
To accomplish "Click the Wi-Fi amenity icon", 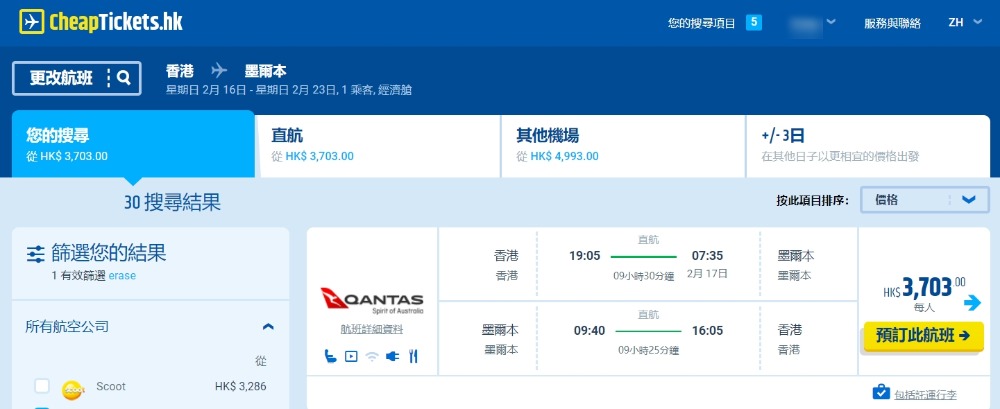I will coord(372,355).
